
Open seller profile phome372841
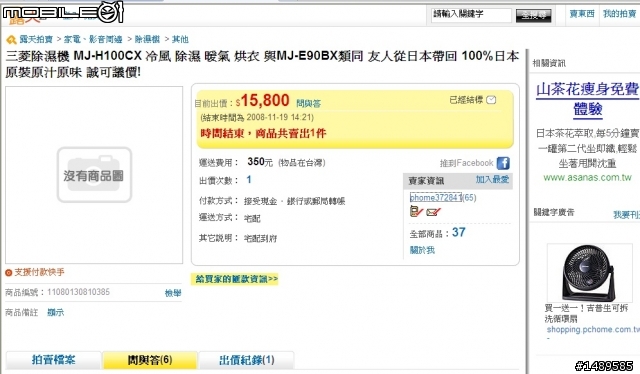(436, 197)
